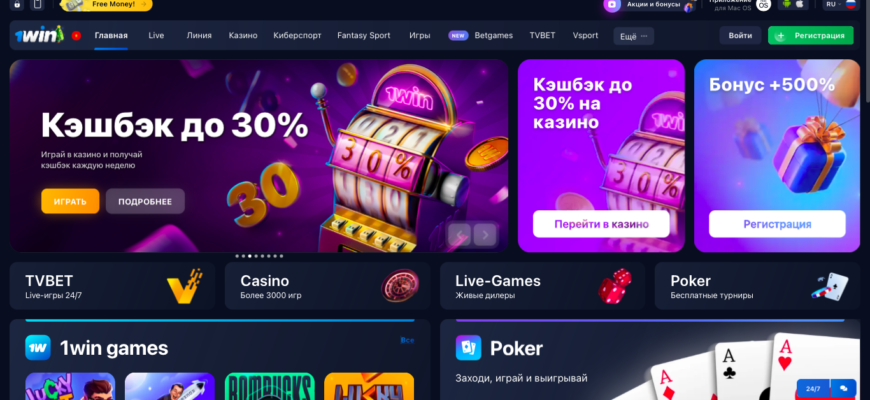Click the orange ИГРАТЬ button
This screenshot has width=870, height=400.
pyautogui.click(x=70, y=201)
